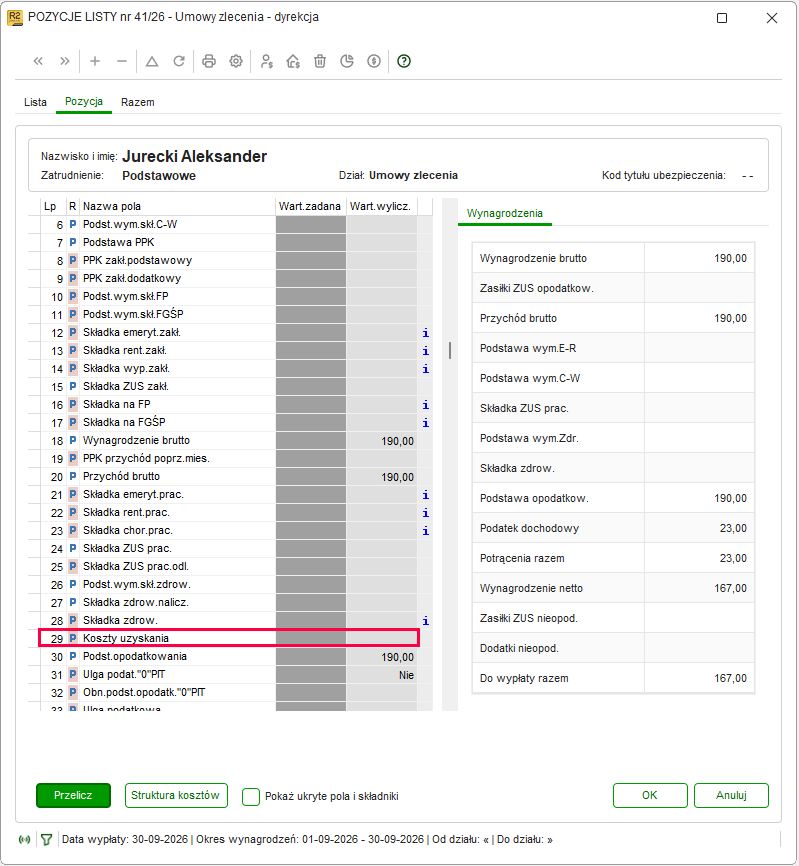Click the filter funnel icon in status bar
The image size is (799, 866).
[46, 840]
